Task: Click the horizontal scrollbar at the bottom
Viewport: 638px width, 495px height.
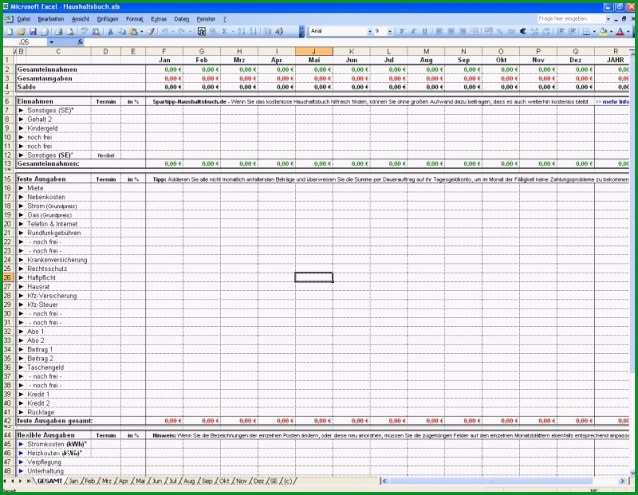Action: pyautogui.click(x=504, y=481)
